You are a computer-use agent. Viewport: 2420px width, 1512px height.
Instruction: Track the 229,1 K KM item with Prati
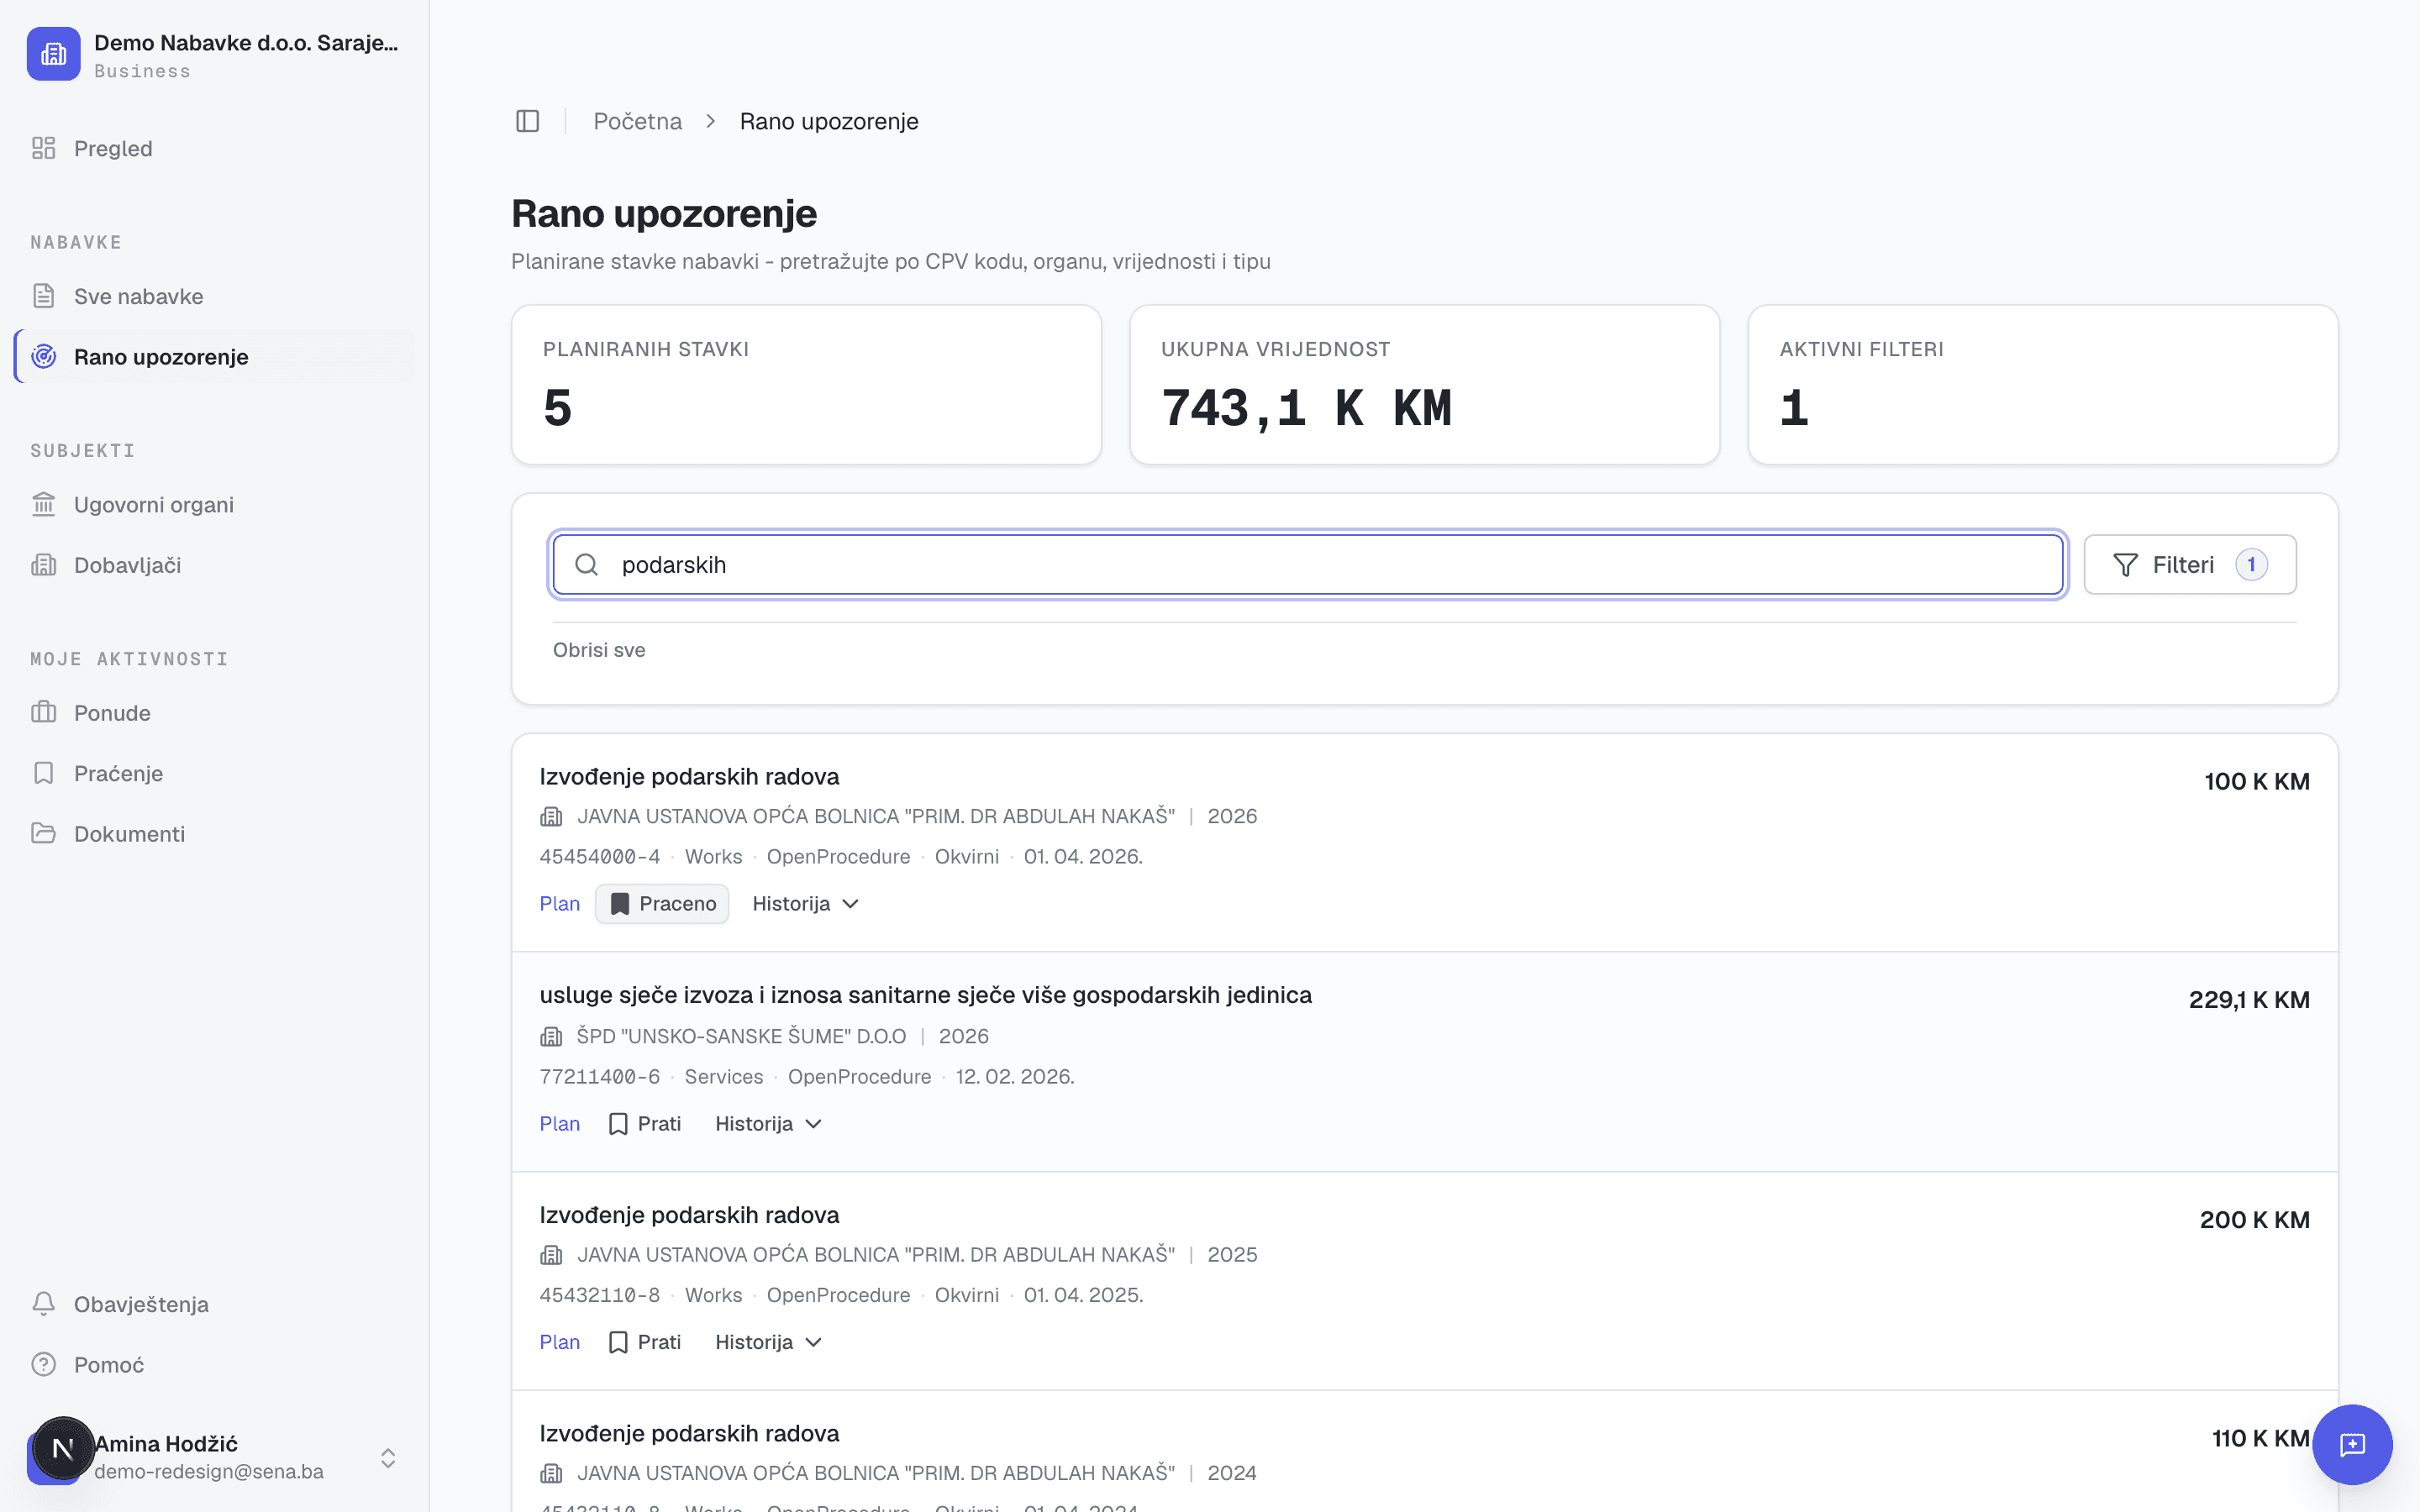[645, 1124]
